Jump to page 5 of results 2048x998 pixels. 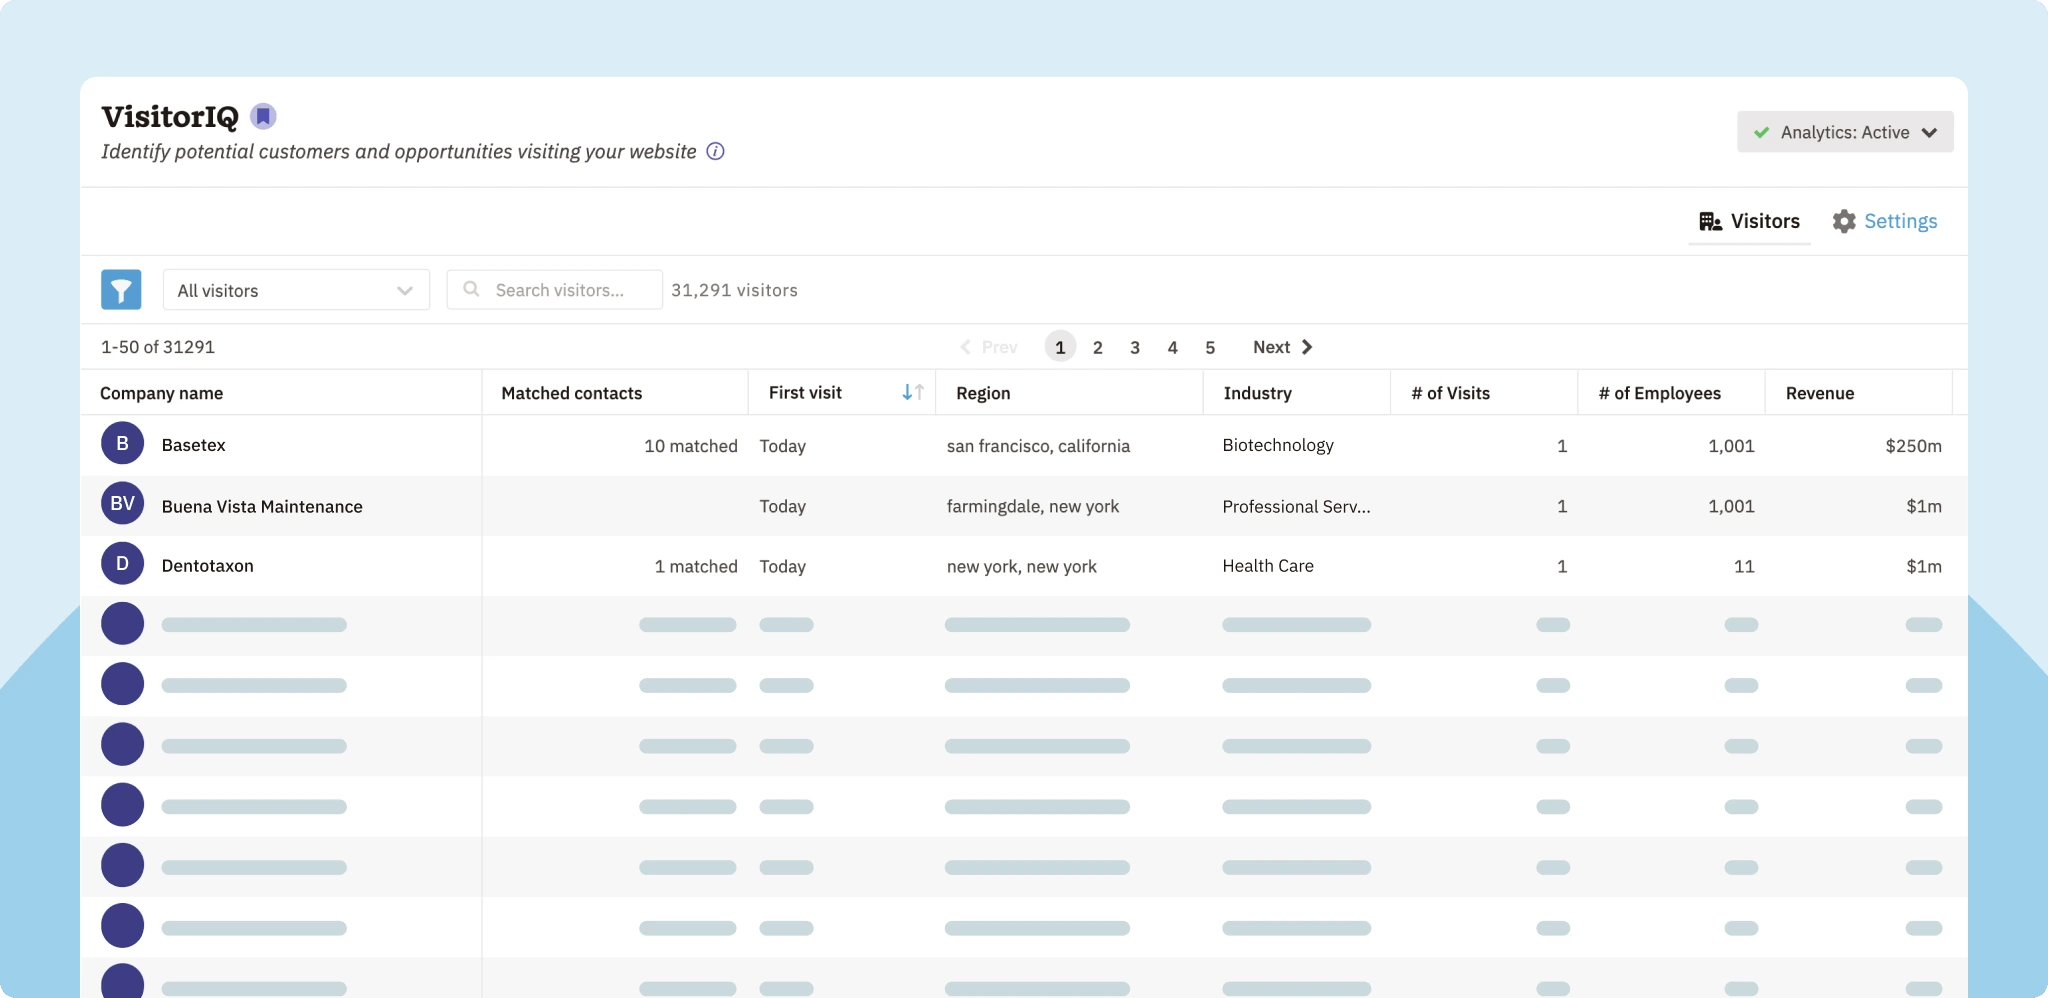[1209, 346]
